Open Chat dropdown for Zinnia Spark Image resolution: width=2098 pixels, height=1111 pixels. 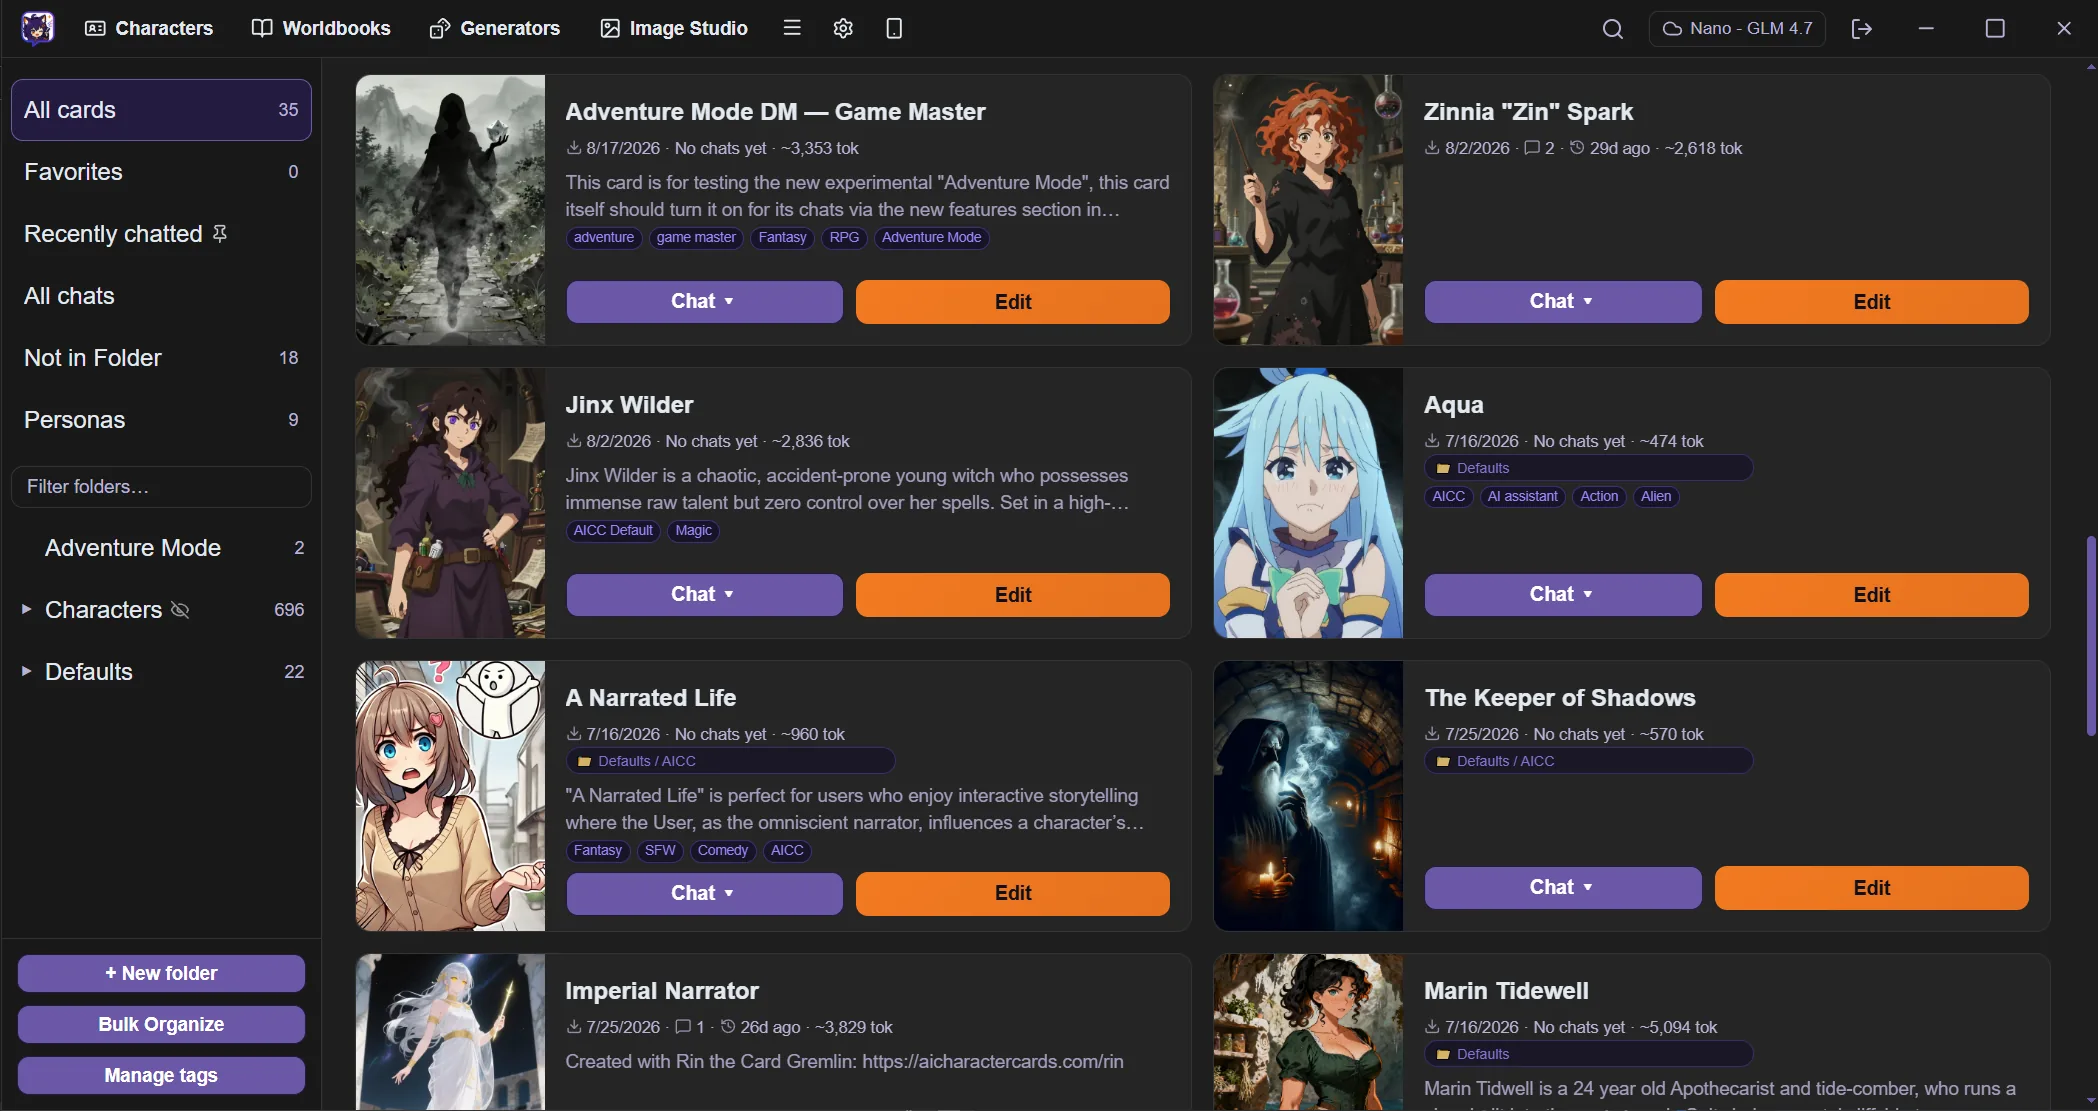[x=1562, y=301]
